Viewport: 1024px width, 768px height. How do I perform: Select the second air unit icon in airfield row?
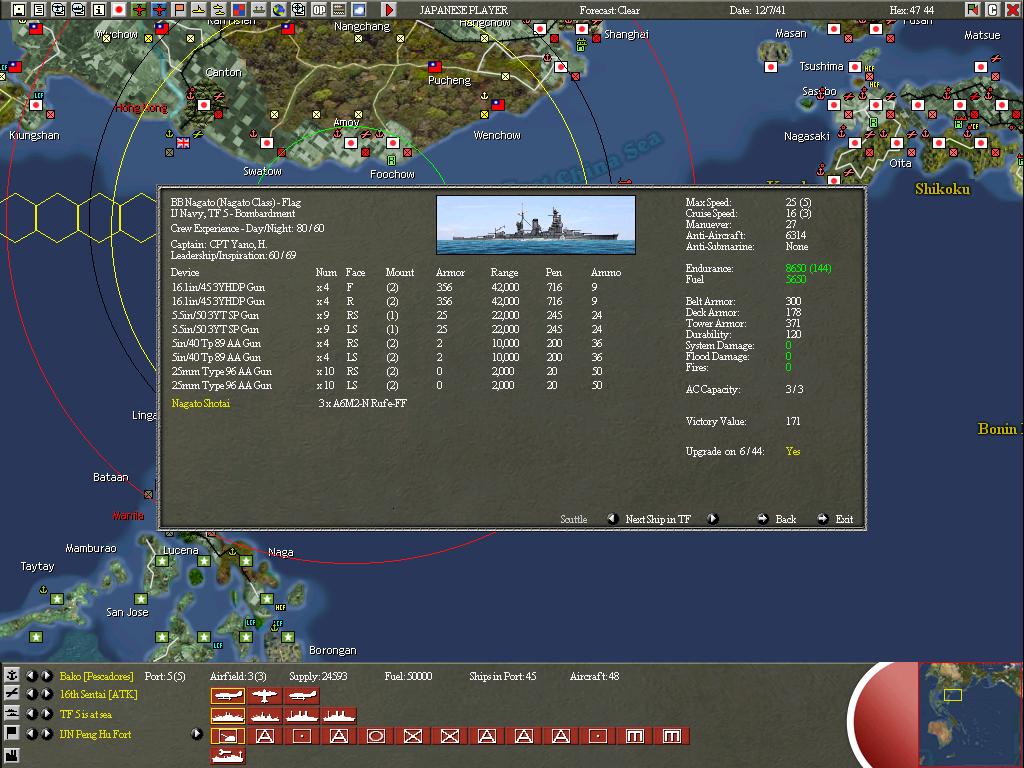(x=264, y=696)
